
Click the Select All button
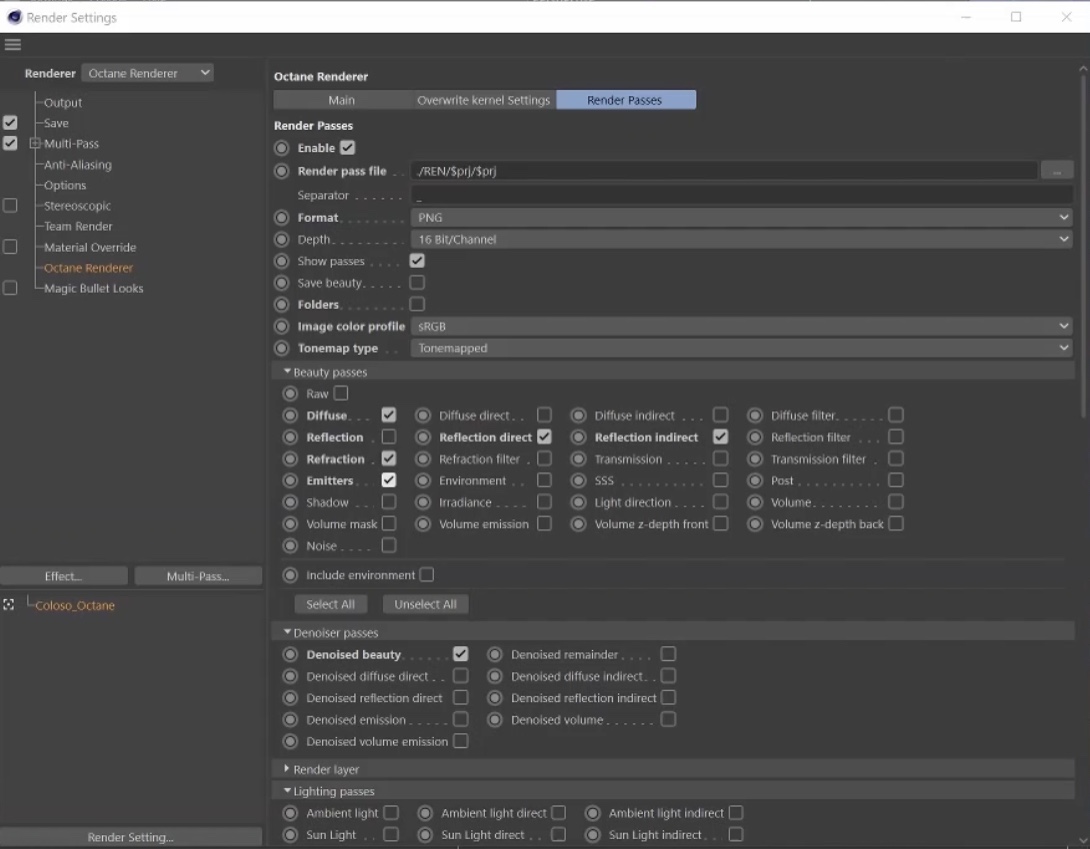pyautogui.click(x=330, y=604)
